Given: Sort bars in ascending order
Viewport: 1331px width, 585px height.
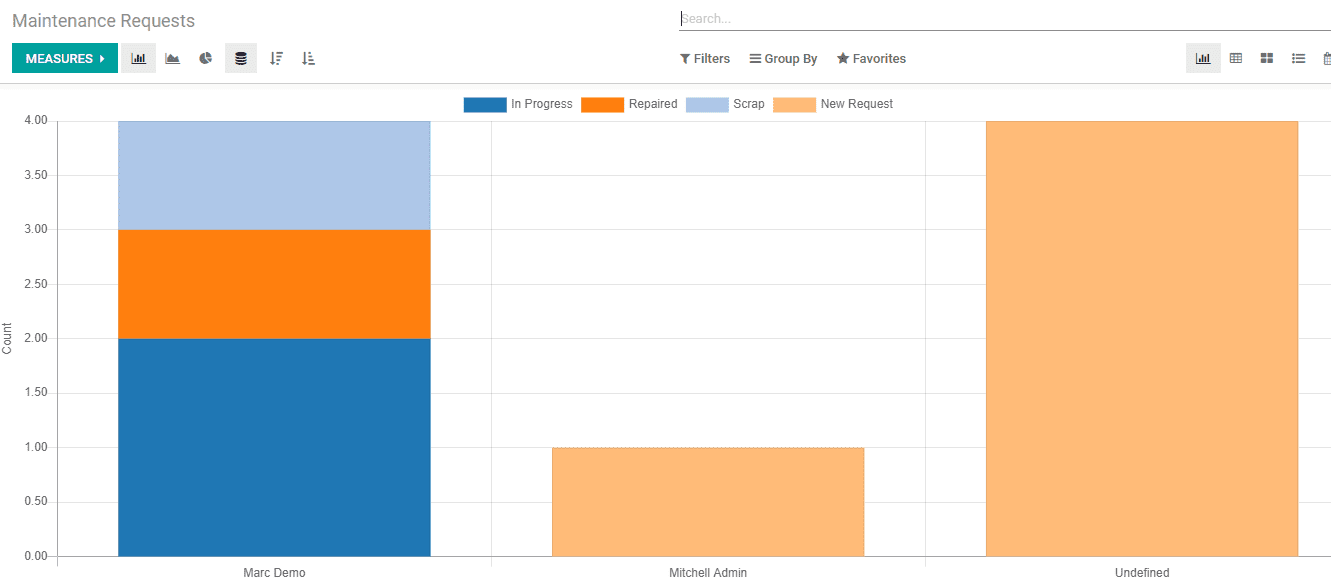Looking at the screenshot, I should (x=308, y=58).
